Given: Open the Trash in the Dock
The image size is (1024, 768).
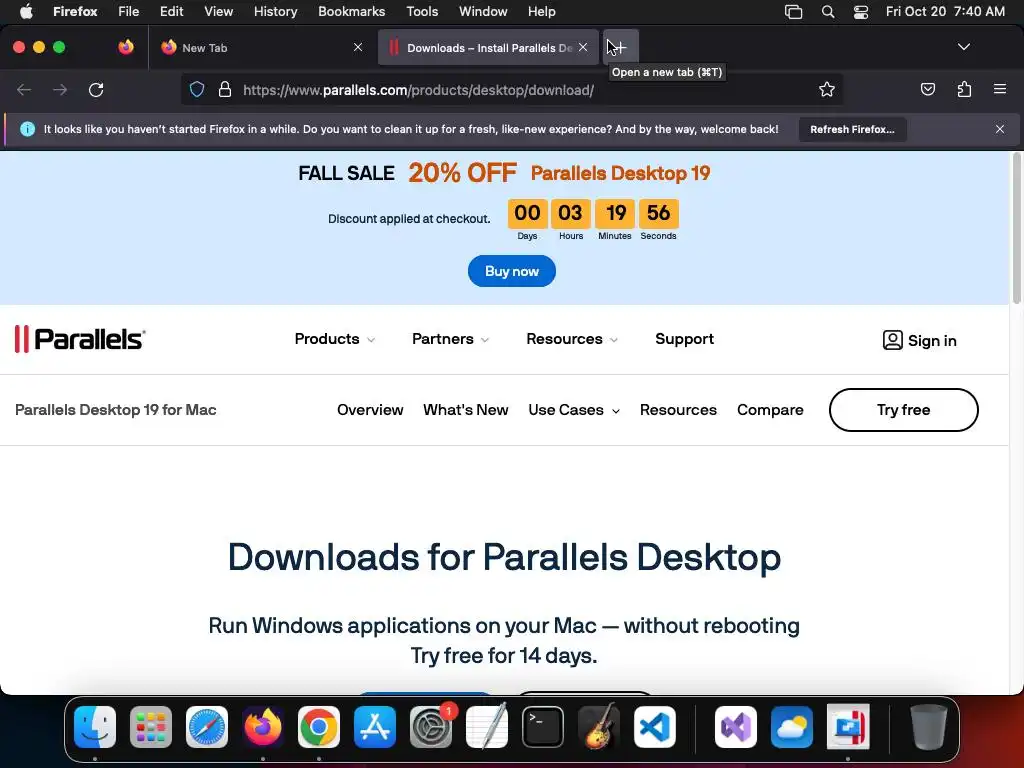Looking at the screenshot, I should 929,727.
